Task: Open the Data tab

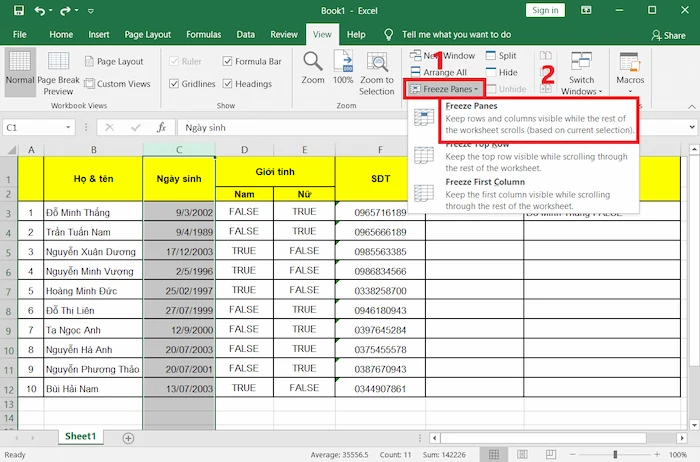Action: pyautogui.click(x=246, y=34)
